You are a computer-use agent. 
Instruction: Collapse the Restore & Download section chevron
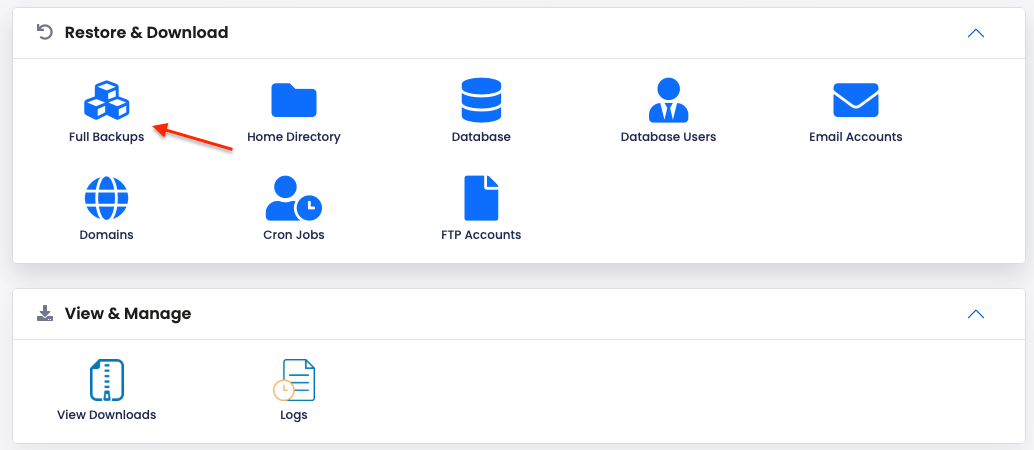click(x=976, y=33)
